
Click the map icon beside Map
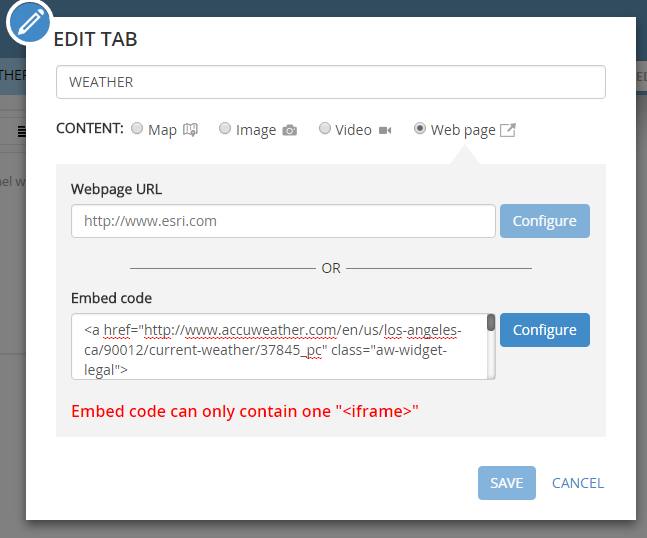(191, 130)
